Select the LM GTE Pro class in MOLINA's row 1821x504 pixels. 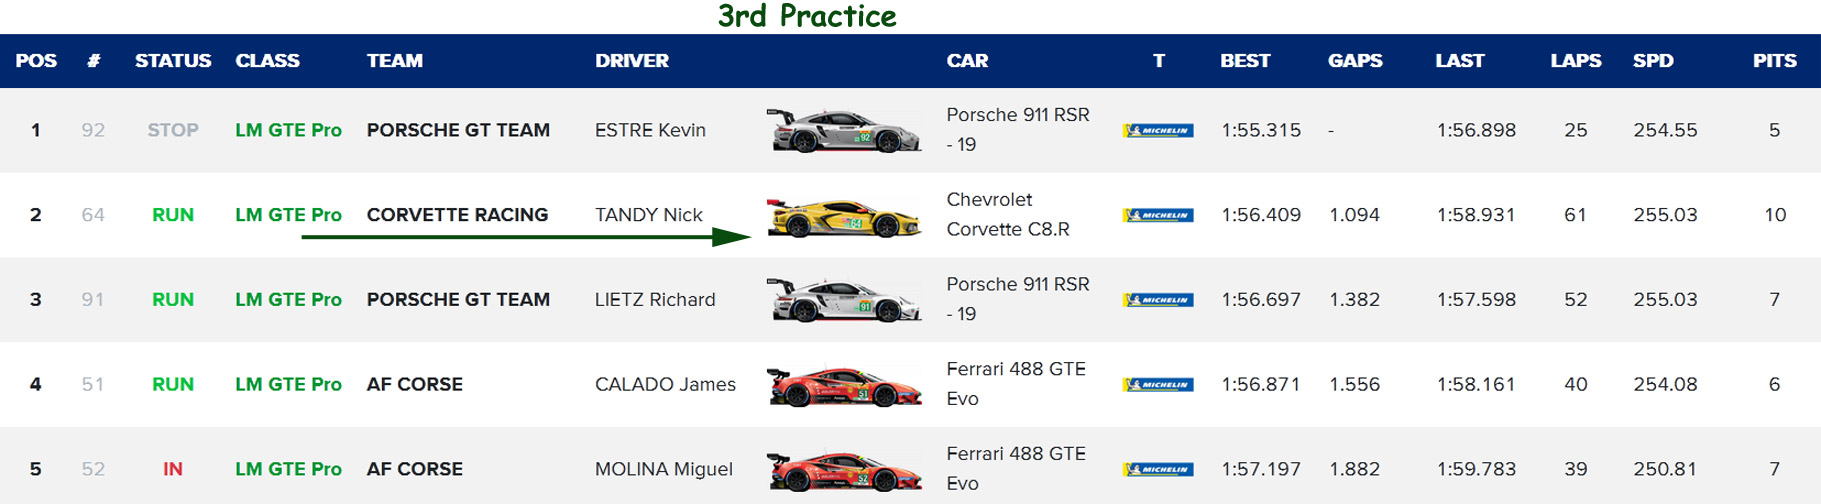pos(288,469)
